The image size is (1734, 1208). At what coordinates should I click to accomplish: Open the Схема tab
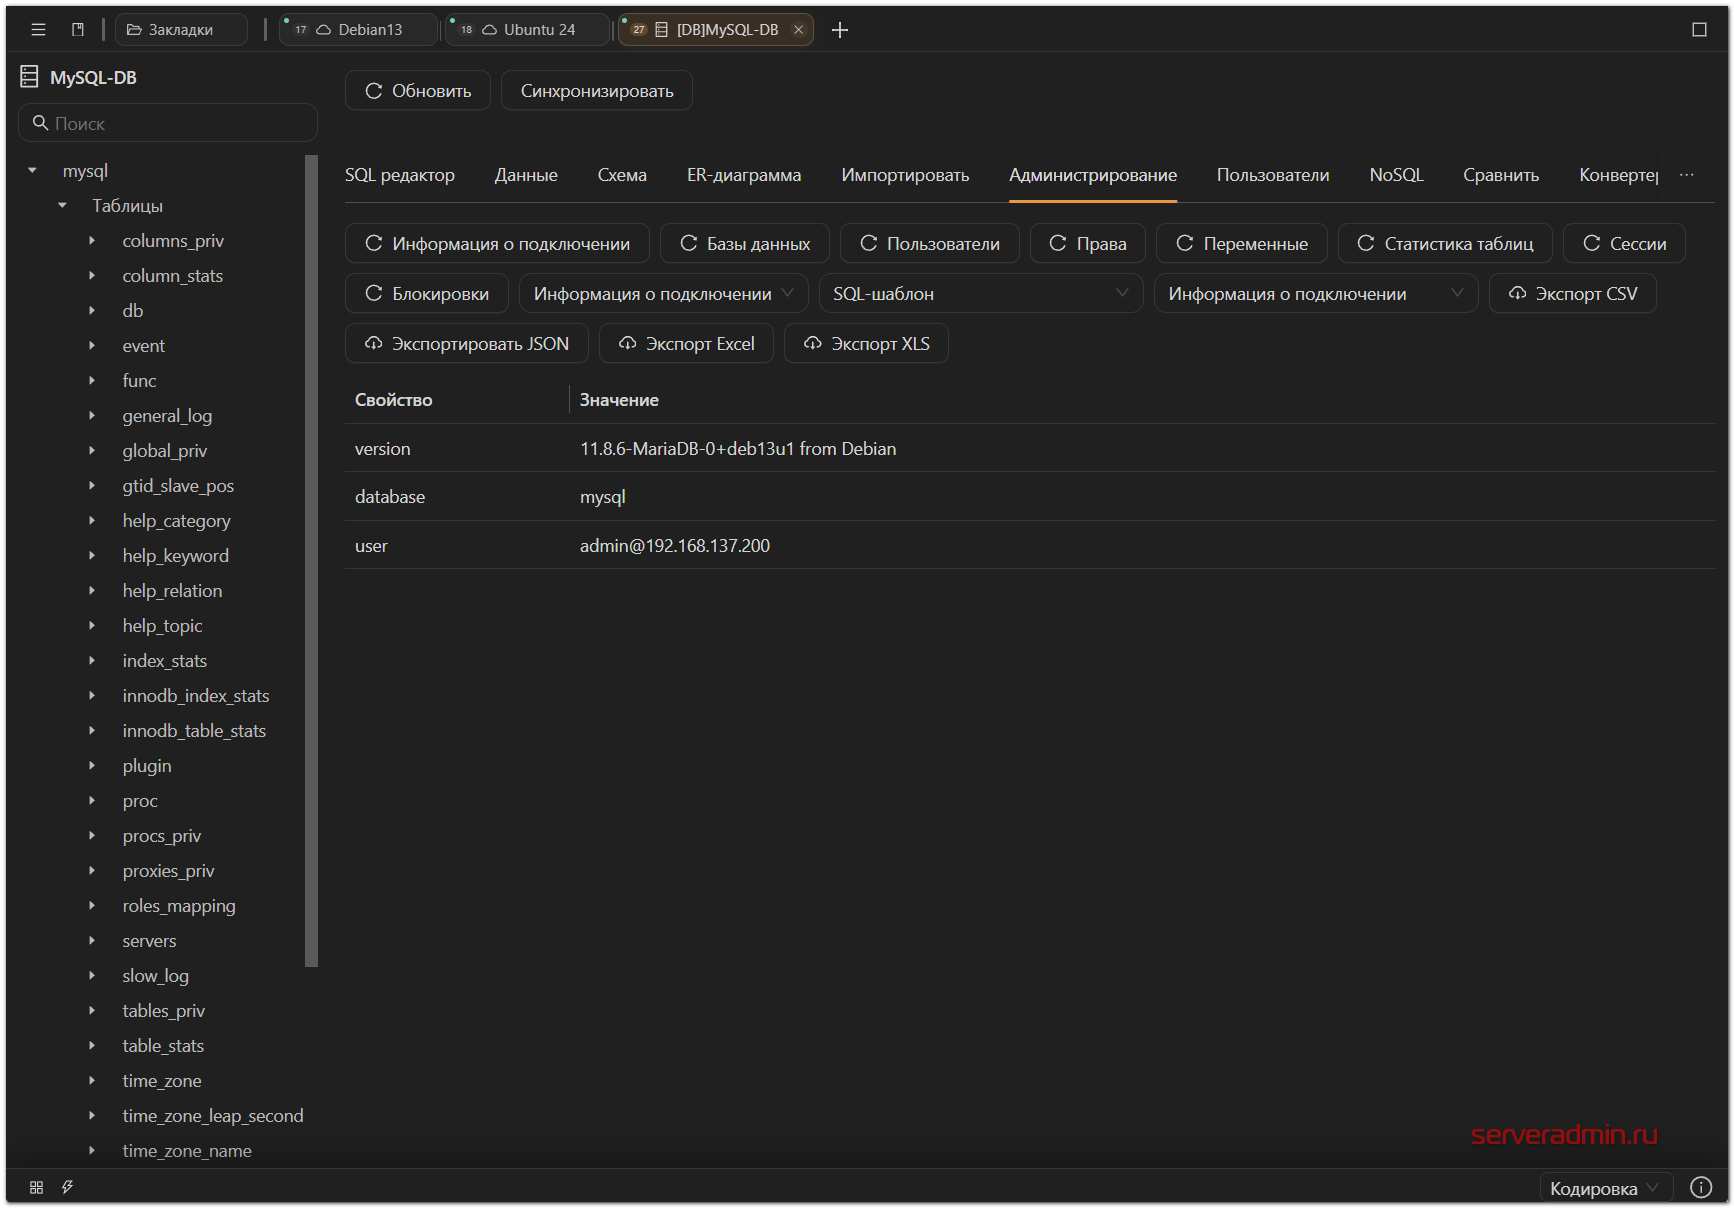click(622, 175)
